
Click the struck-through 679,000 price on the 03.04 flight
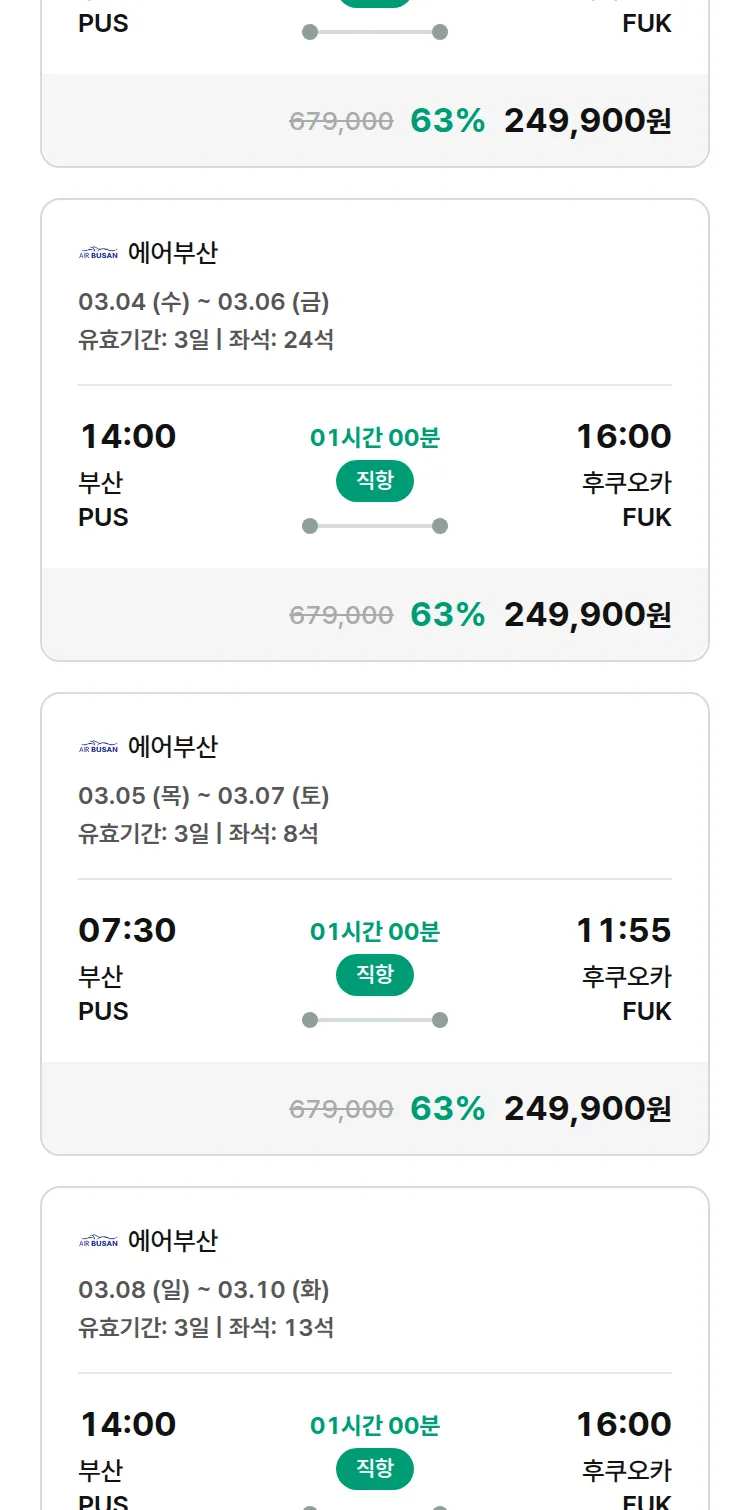coord(341,615)
